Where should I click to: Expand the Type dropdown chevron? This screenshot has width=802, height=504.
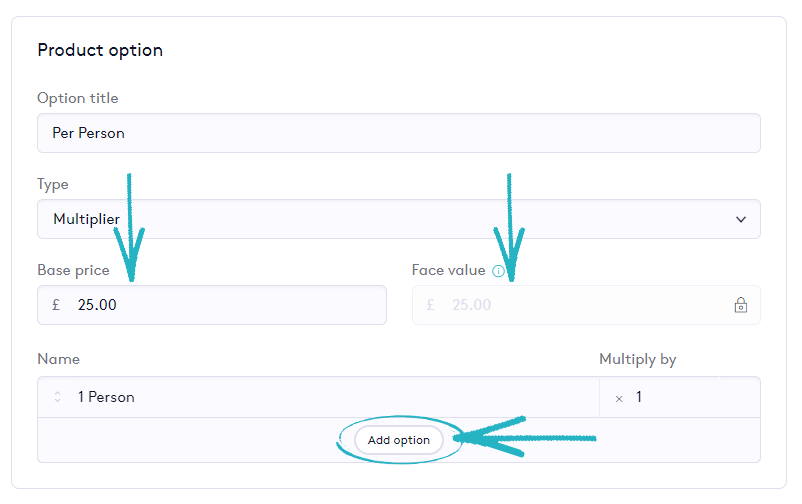point(740,219)
